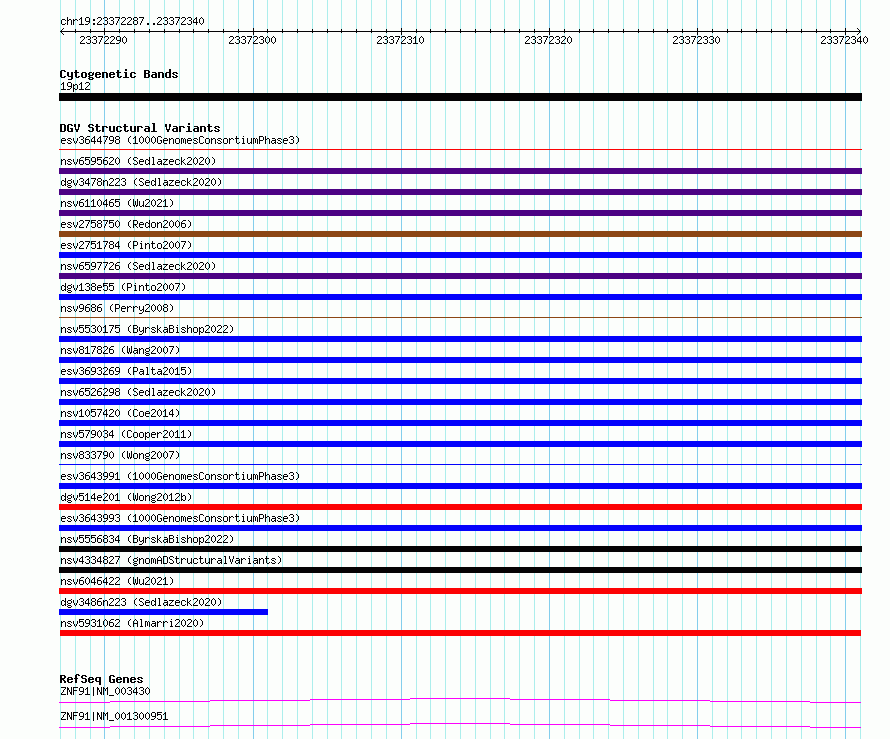Image resolution: width=890 pixels, height=739 pixels.
Task: Click the purple bar under nsv6595620
Action: pos(460,171)
